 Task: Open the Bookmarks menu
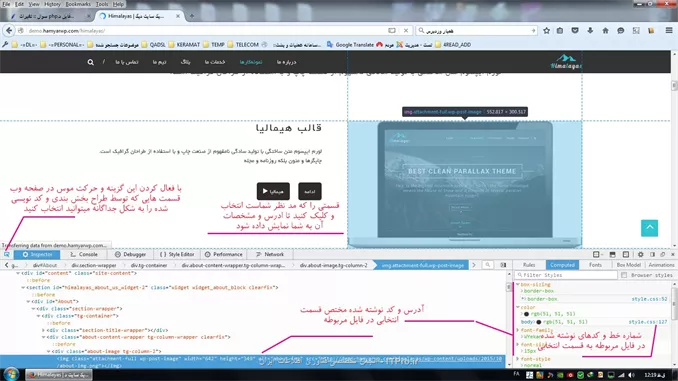(x=78, y=4)
